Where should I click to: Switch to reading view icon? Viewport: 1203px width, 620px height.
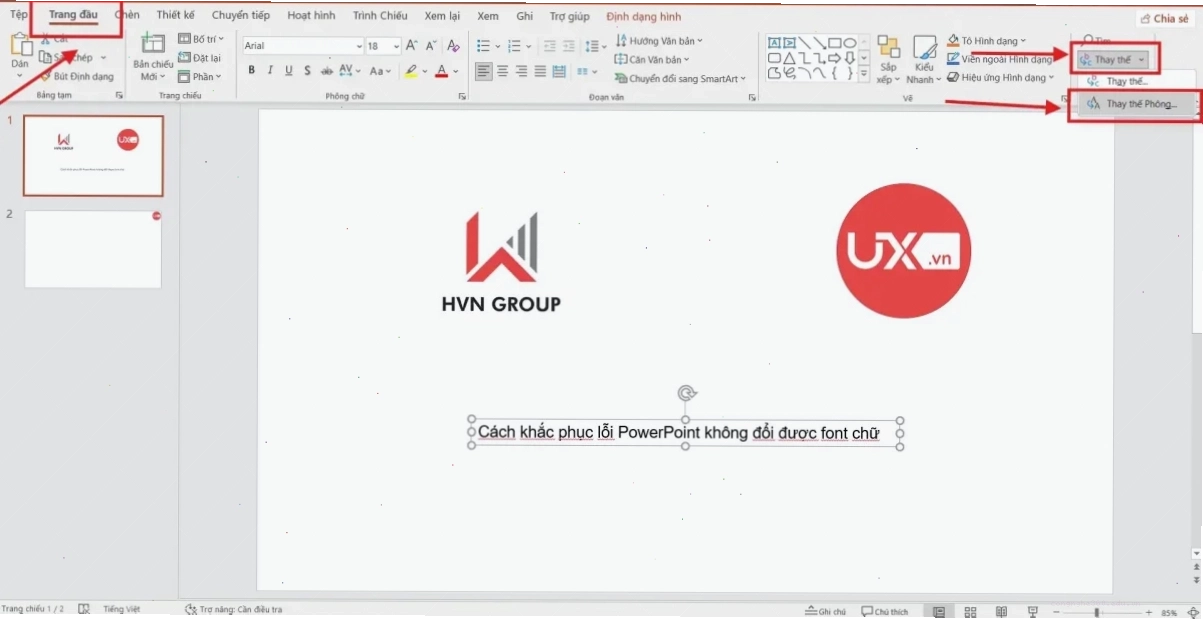(1001, 611)
